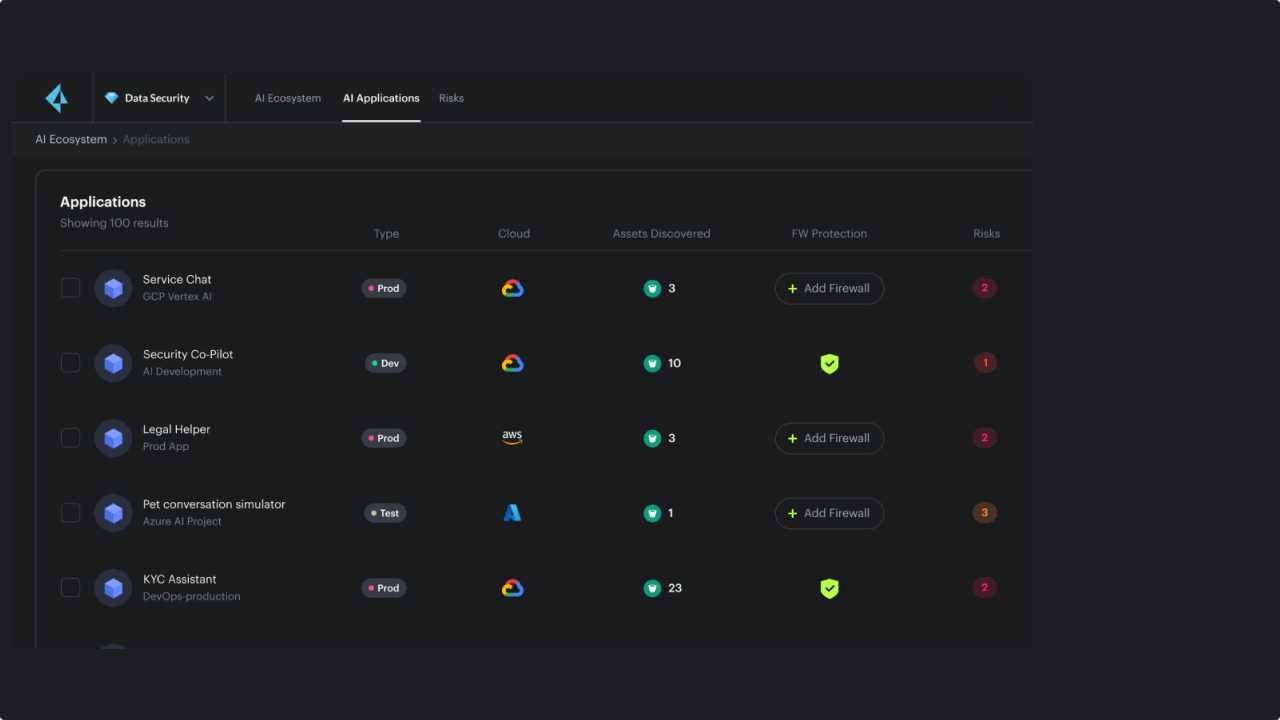Open the Data Security dropdown
Screen dimensions: 1280x720
point(209,97)
